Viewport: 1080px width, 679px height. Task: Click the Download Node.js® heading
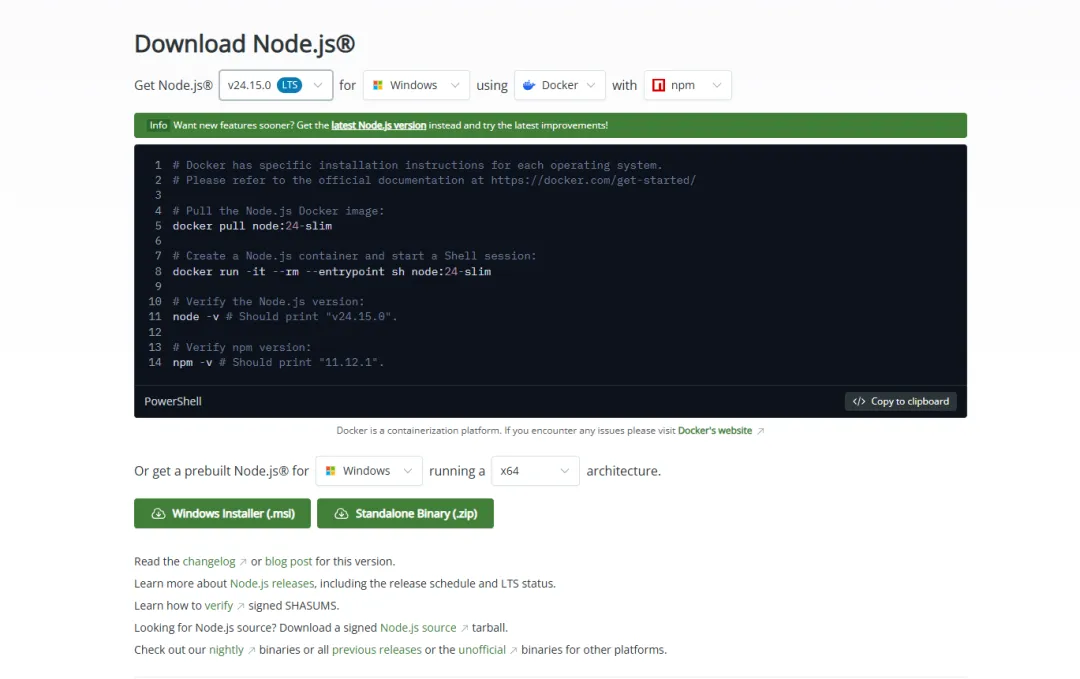pyautogui.click(x=245, y=43)
